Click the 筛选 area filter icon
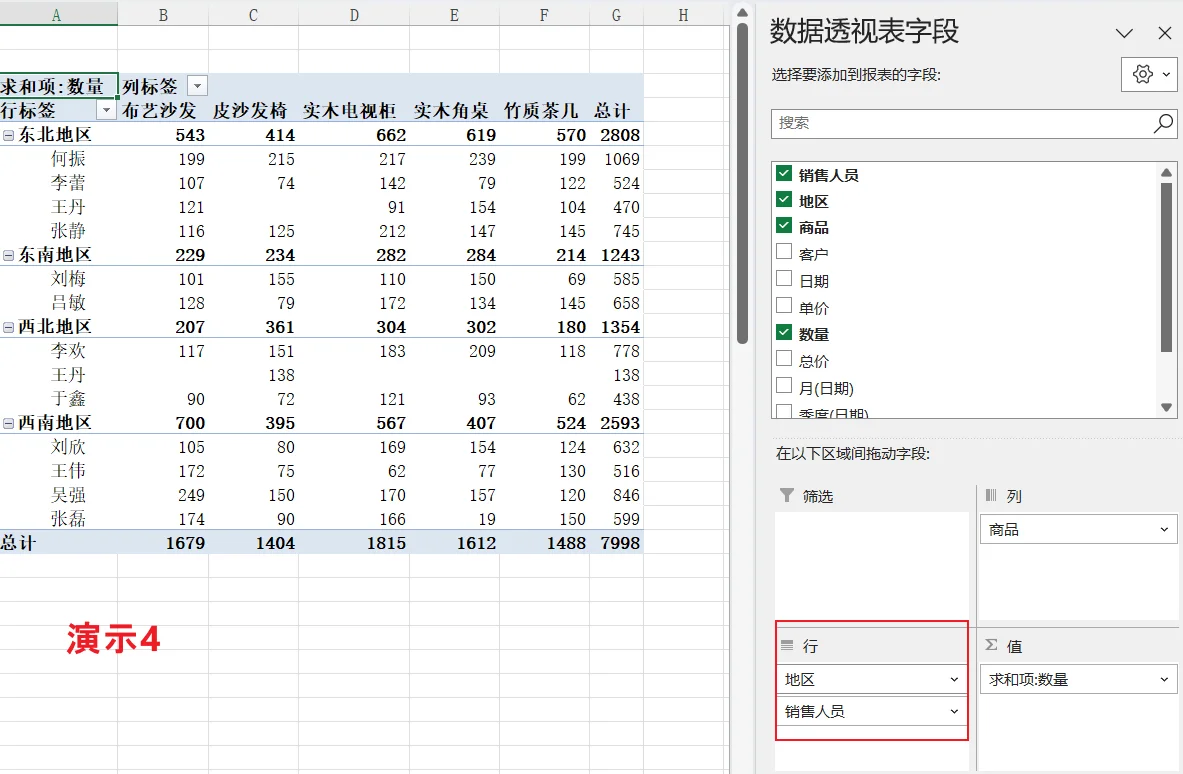The height and width of the screenshot is (774, 1183). tap(786, 496)
